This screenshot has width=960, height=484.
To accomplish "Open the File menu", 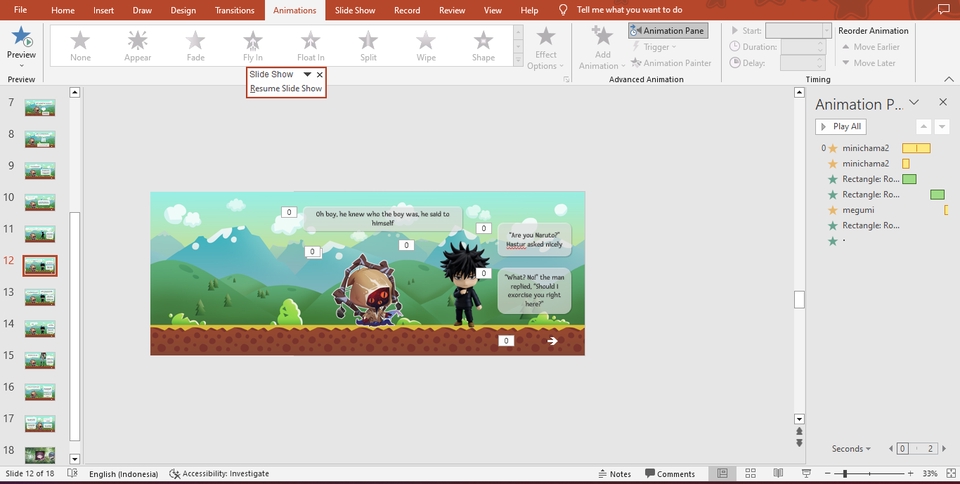I will click(20, 10).
